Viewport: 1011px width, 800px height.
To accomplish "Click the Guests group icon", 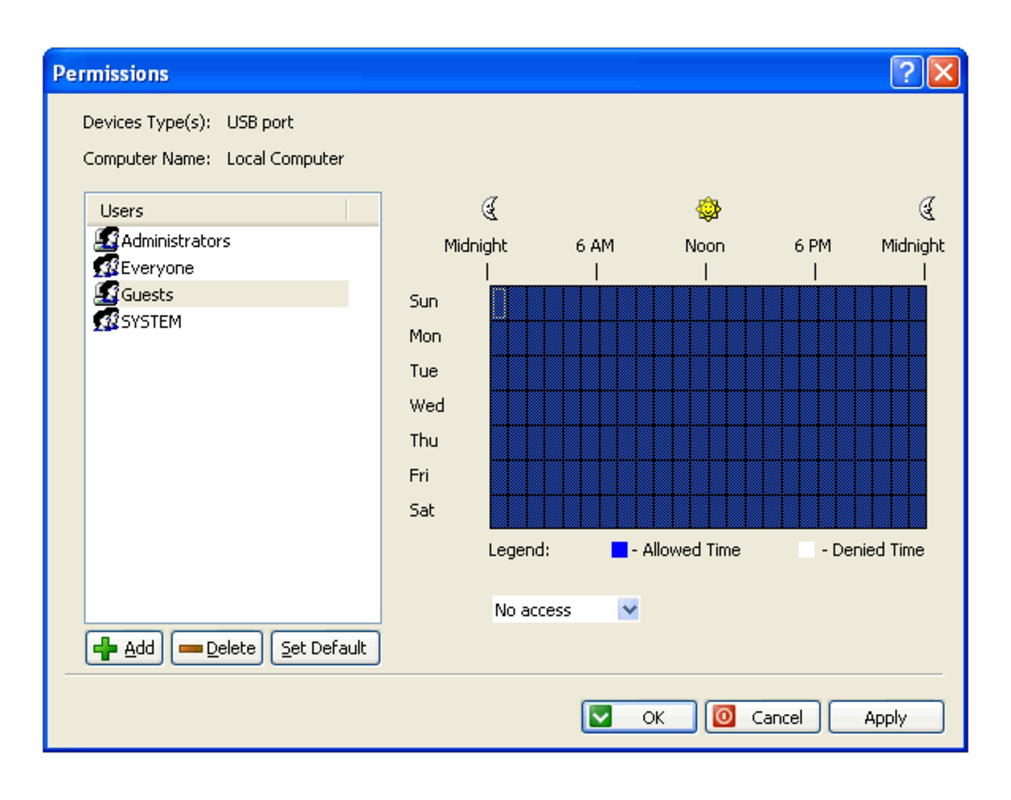I will [106, 294].
